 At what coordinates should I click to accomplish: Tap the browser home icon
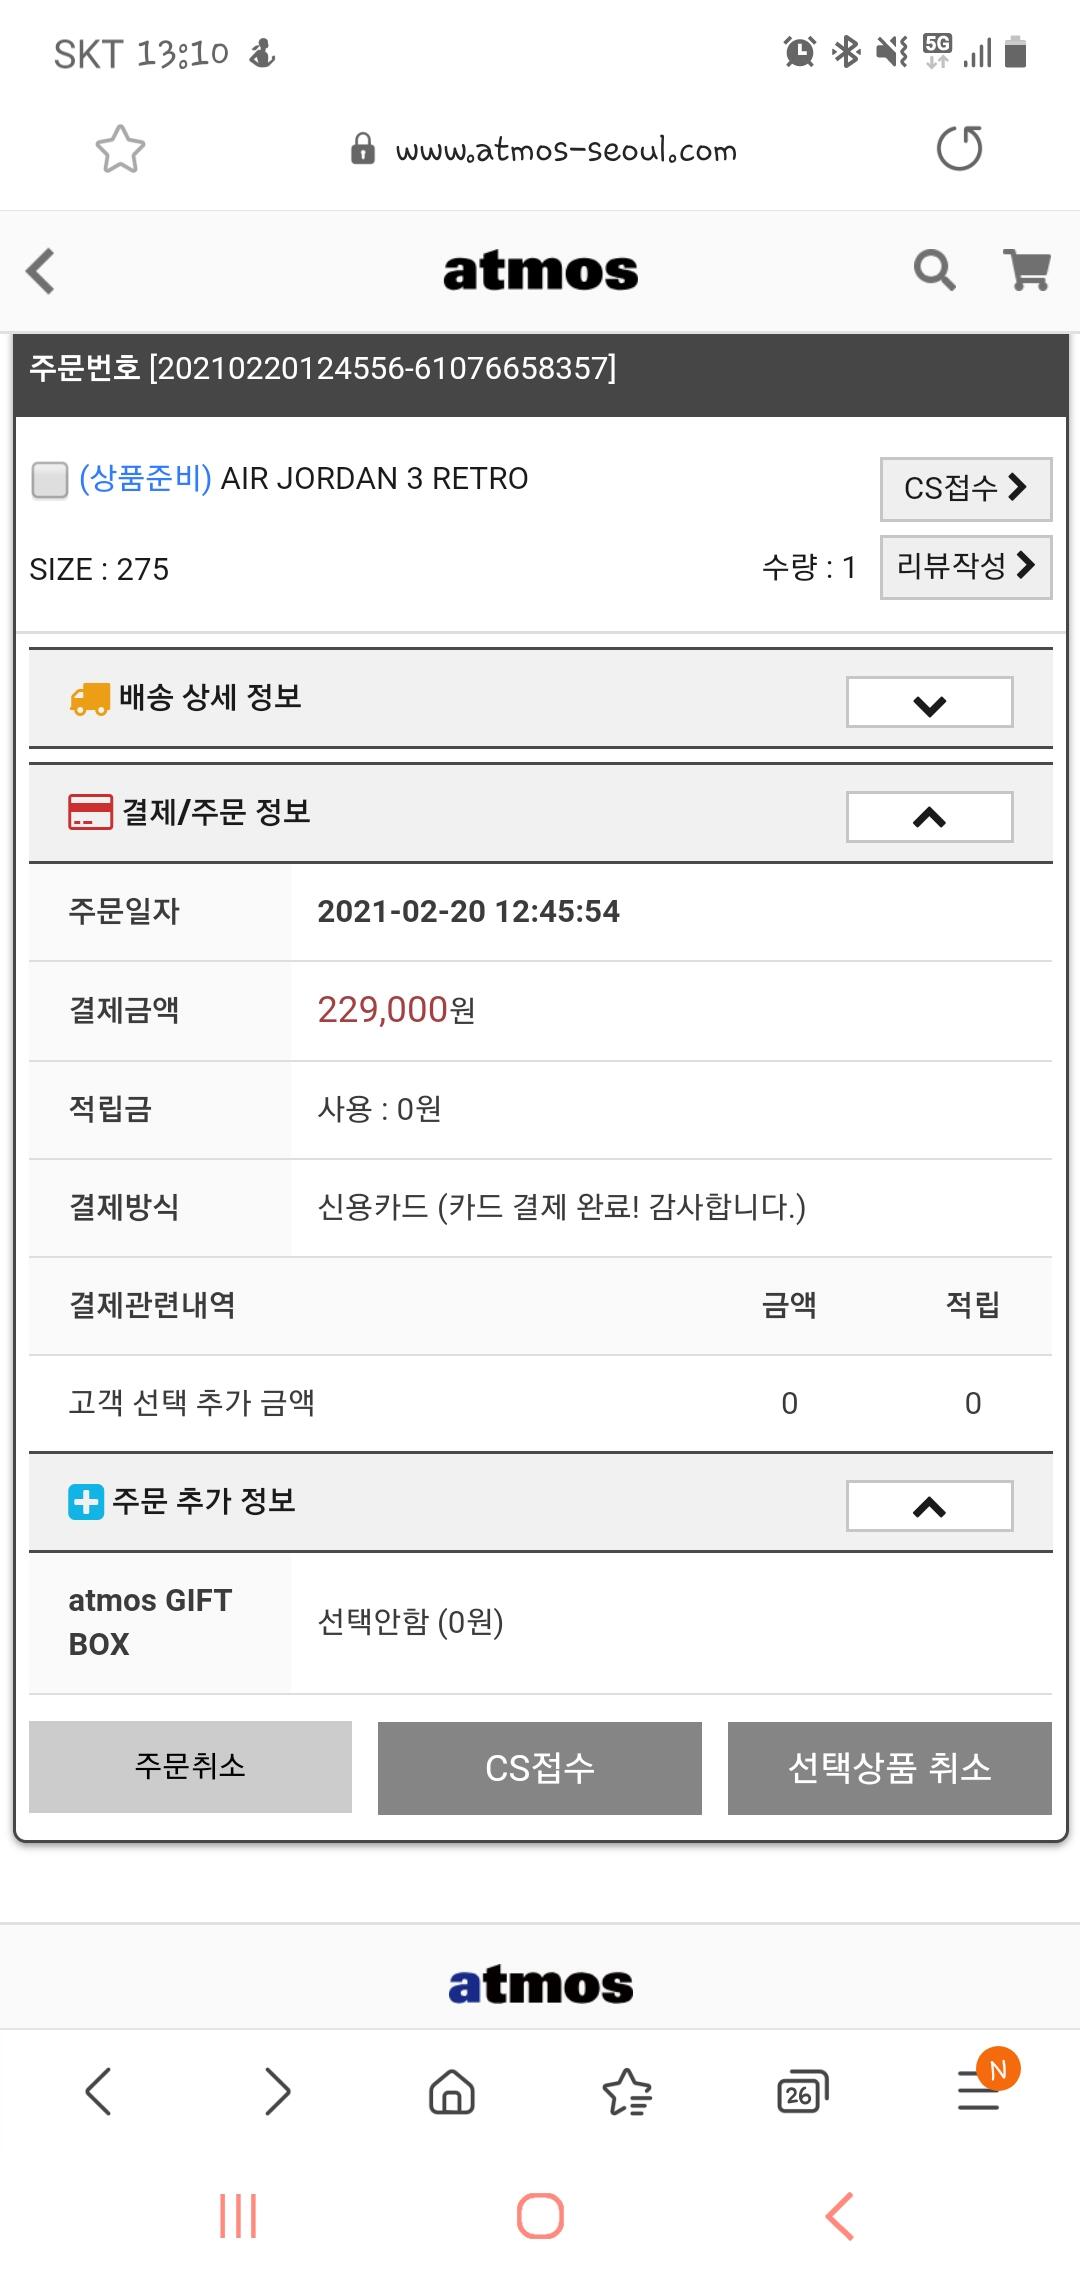[x=452, y=2091]
